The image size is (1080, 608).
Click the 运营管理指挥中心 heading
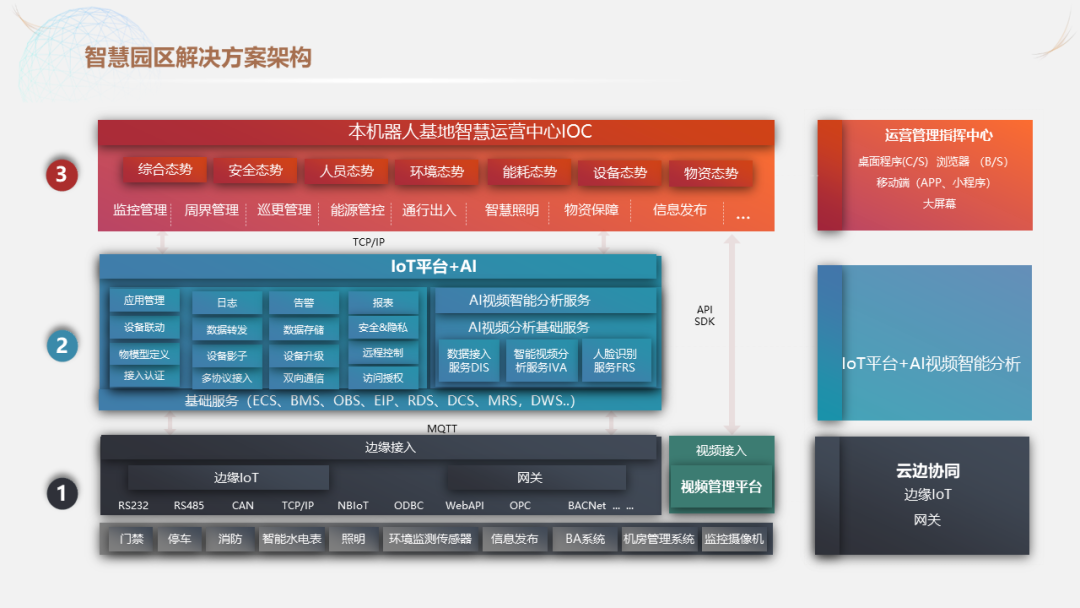(939, 136)
